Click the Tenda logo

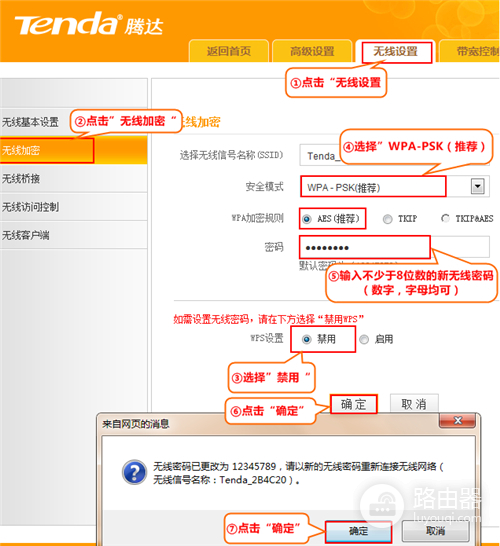pyautogui.click(x=88, y=24)
